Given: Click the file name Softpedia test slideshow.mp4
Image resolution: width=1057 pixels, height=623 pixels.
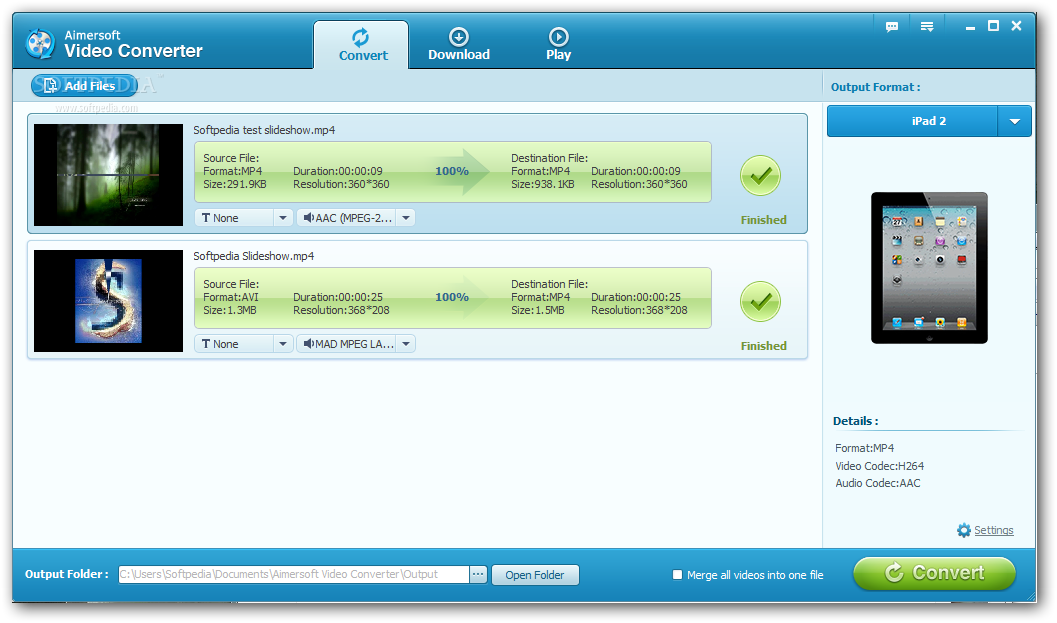Looking at the screenshot, I should 264,130.
